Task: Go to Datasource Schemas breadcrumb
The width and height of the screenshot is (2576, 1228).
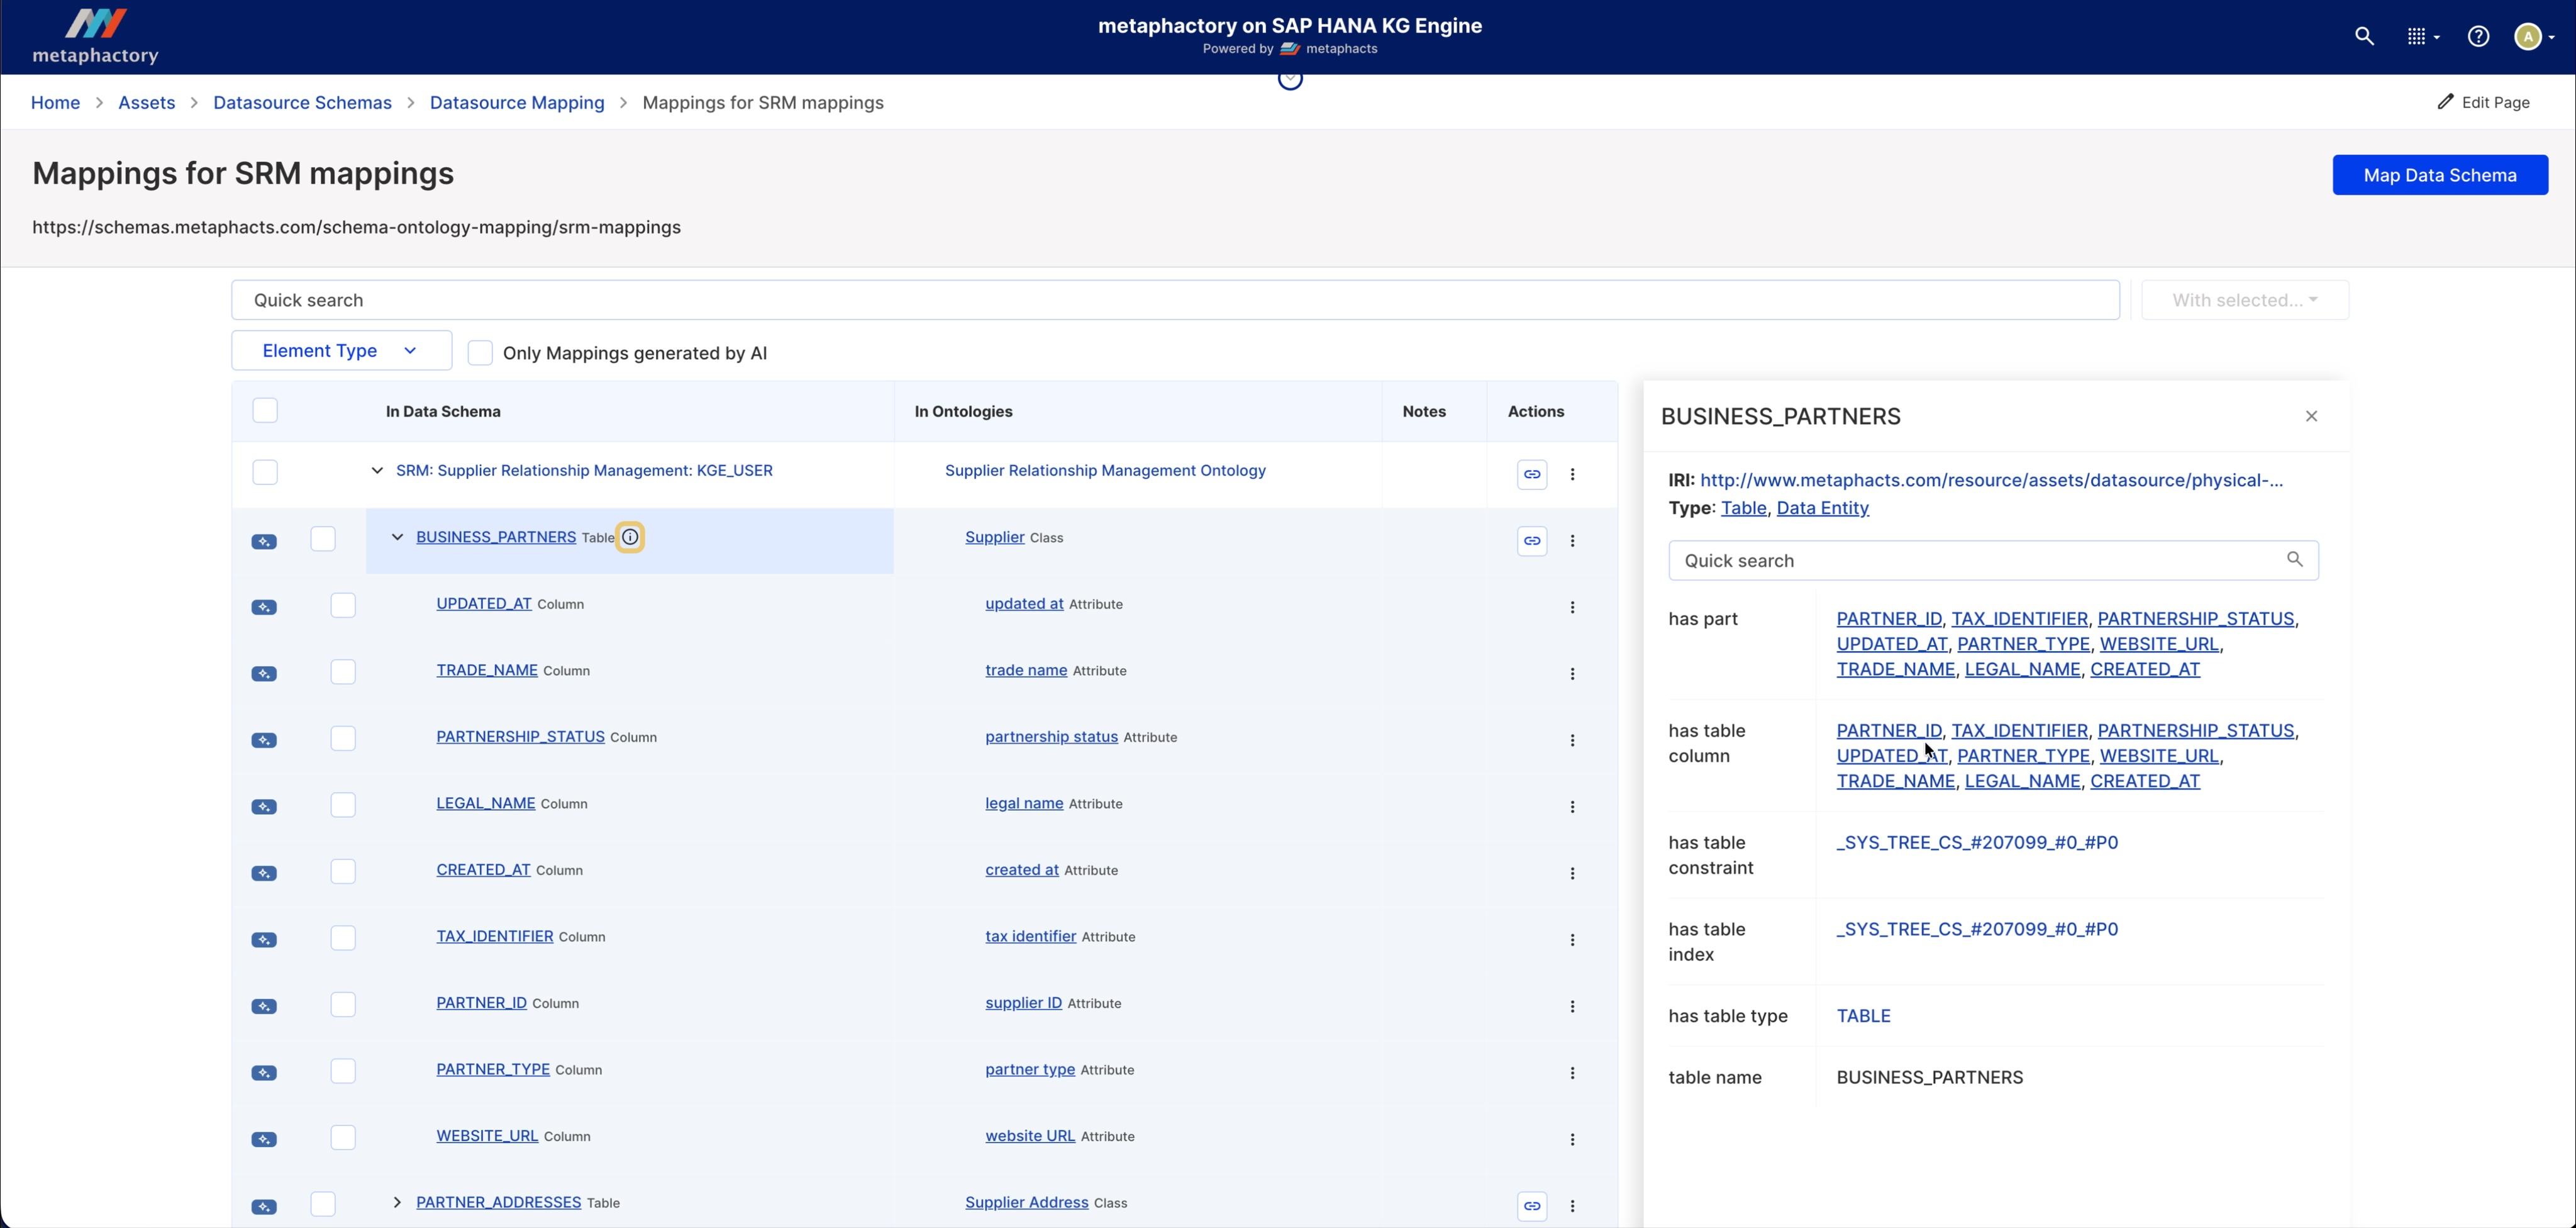Action: (x=302, y=103)
